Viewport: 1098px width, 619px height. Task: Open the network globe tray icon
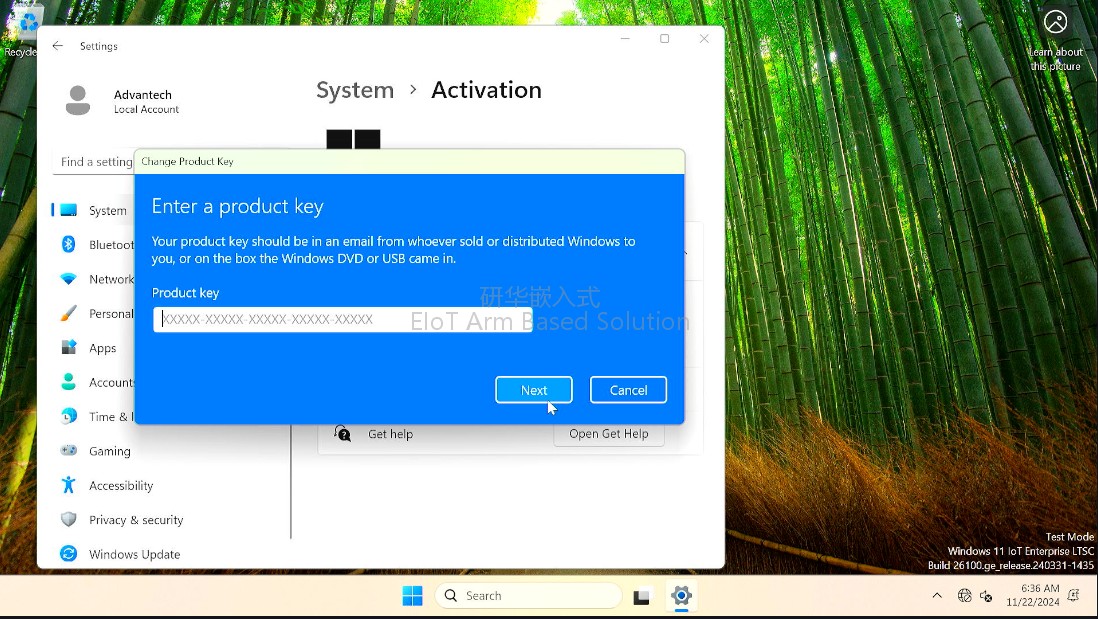tap(964, 596)
